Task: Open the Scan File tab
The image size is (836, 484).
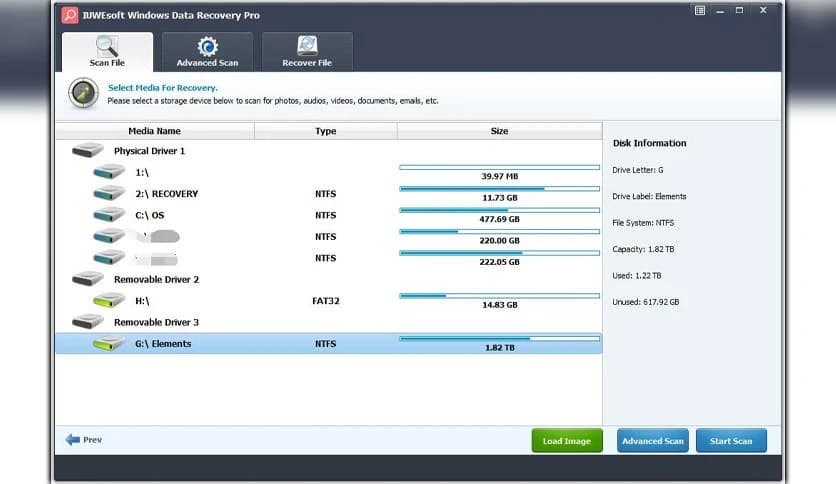Action: tap(107, 52)
